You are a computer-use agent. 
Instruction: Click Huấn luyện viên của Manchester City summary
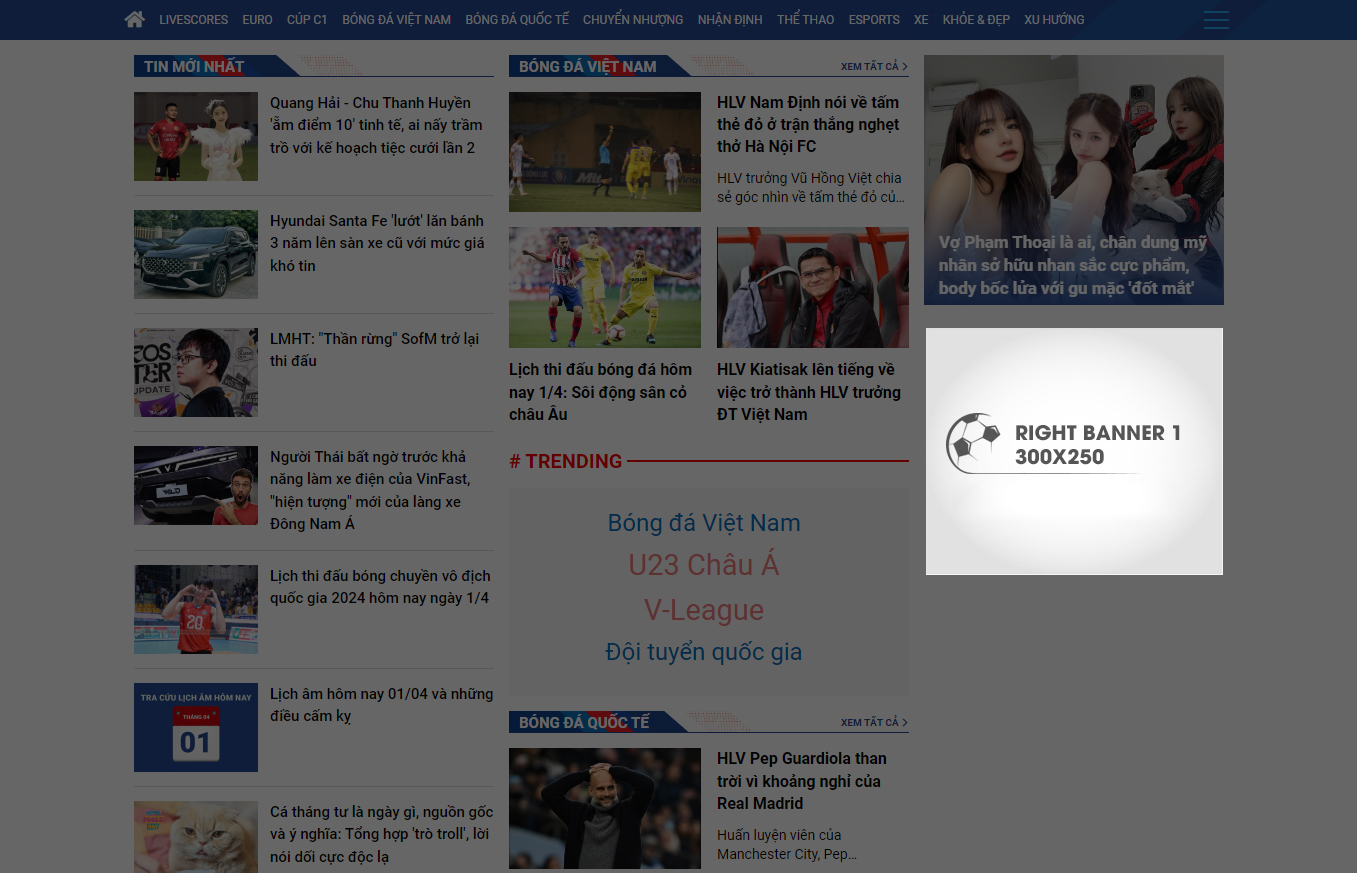pos(787,845)
